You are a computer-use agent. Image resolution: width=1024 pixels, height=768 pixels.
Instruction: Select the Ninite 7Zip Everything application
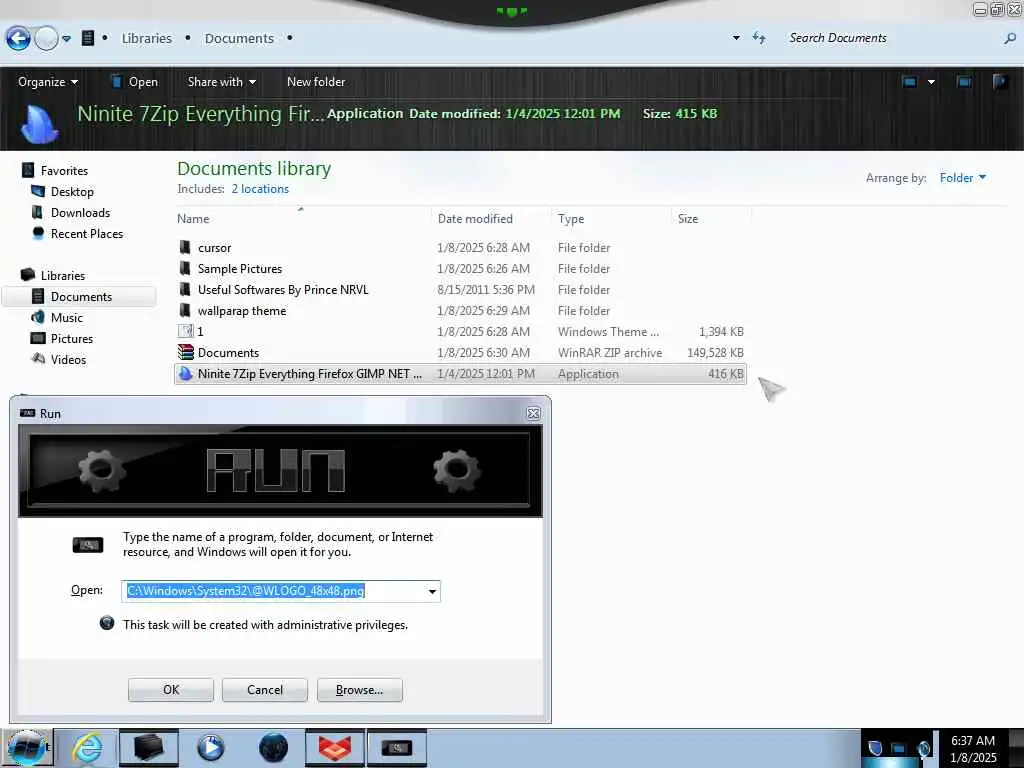pos(460,374)
